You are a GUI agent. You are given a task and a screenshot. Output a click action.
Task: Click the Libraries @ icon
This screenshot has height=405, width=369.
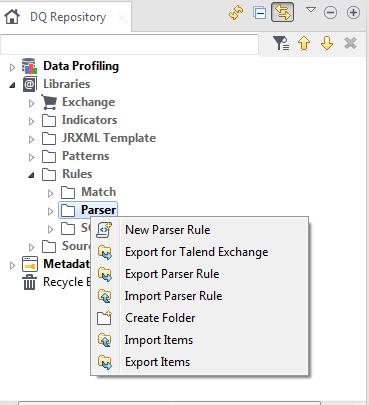(x=29, y=84)
